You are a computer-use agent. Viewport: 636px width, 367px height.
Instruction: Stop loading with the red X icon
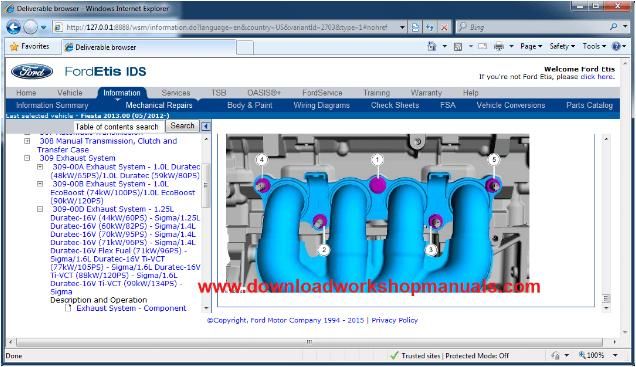click(x=444, y=28)
